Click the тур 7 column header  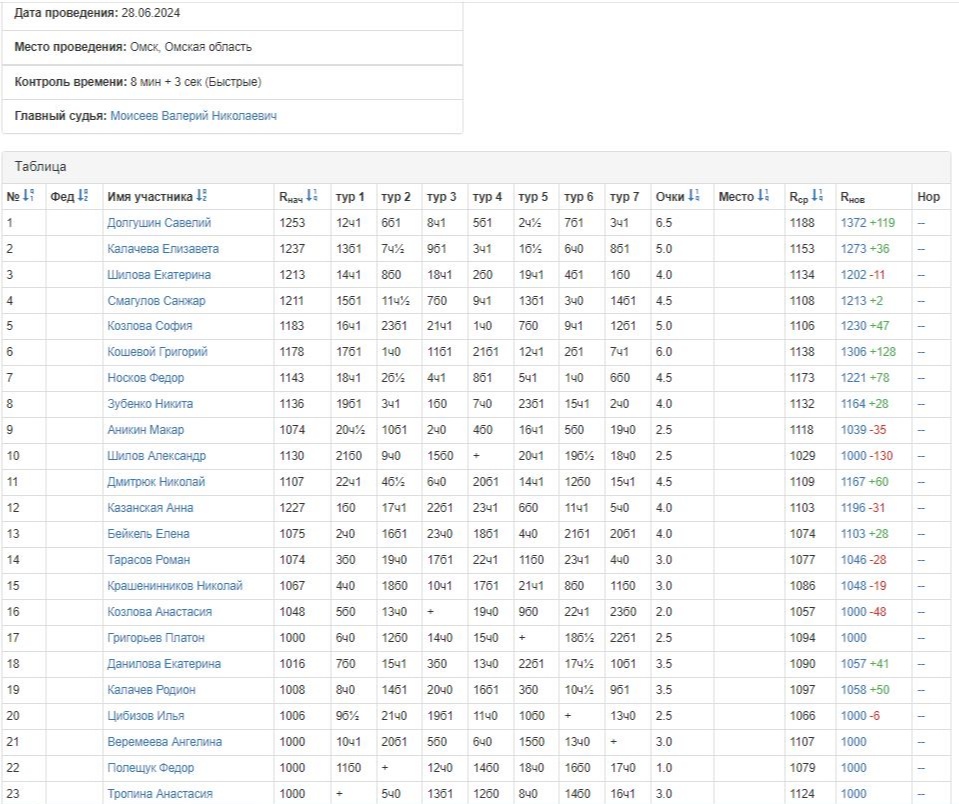pyautogui.click(x=624, y=197)
